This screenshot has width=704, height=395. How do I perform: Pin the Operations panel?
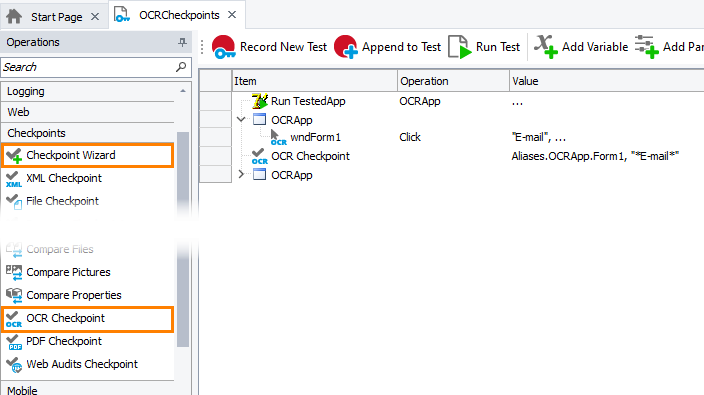tap(182, 42)
